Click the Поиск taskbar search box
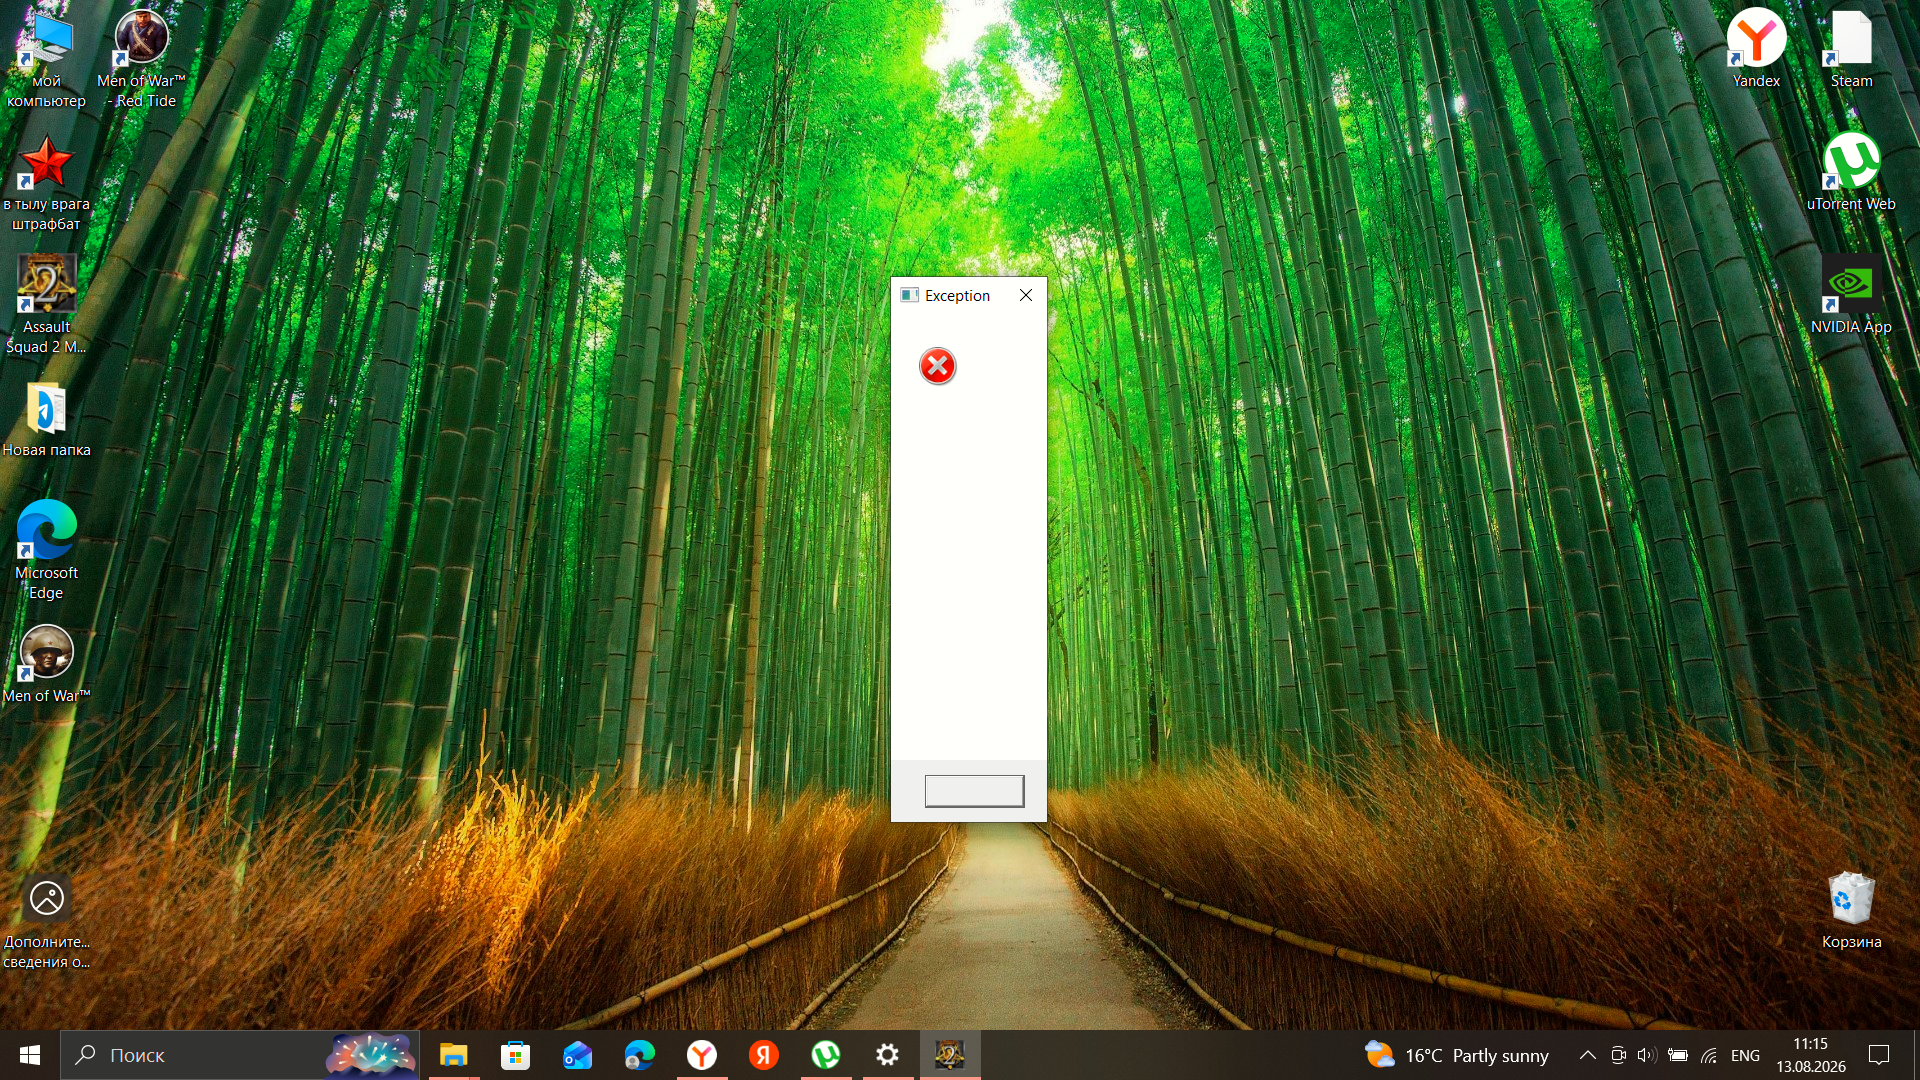Viewport: 1920px width, 1080px height. tap(240, 1055)
